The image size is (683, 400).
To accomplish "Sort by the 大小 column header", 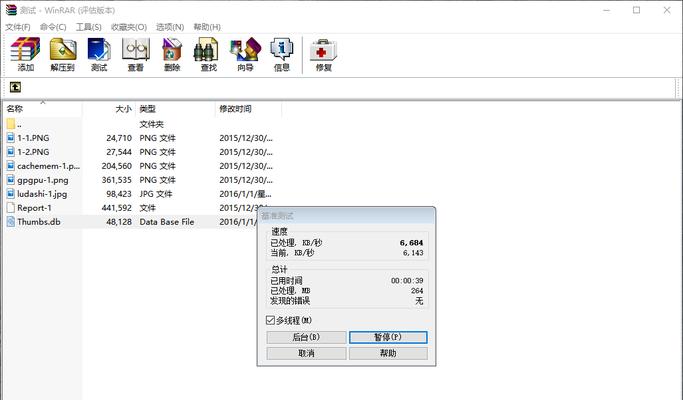I will (108, 109).
